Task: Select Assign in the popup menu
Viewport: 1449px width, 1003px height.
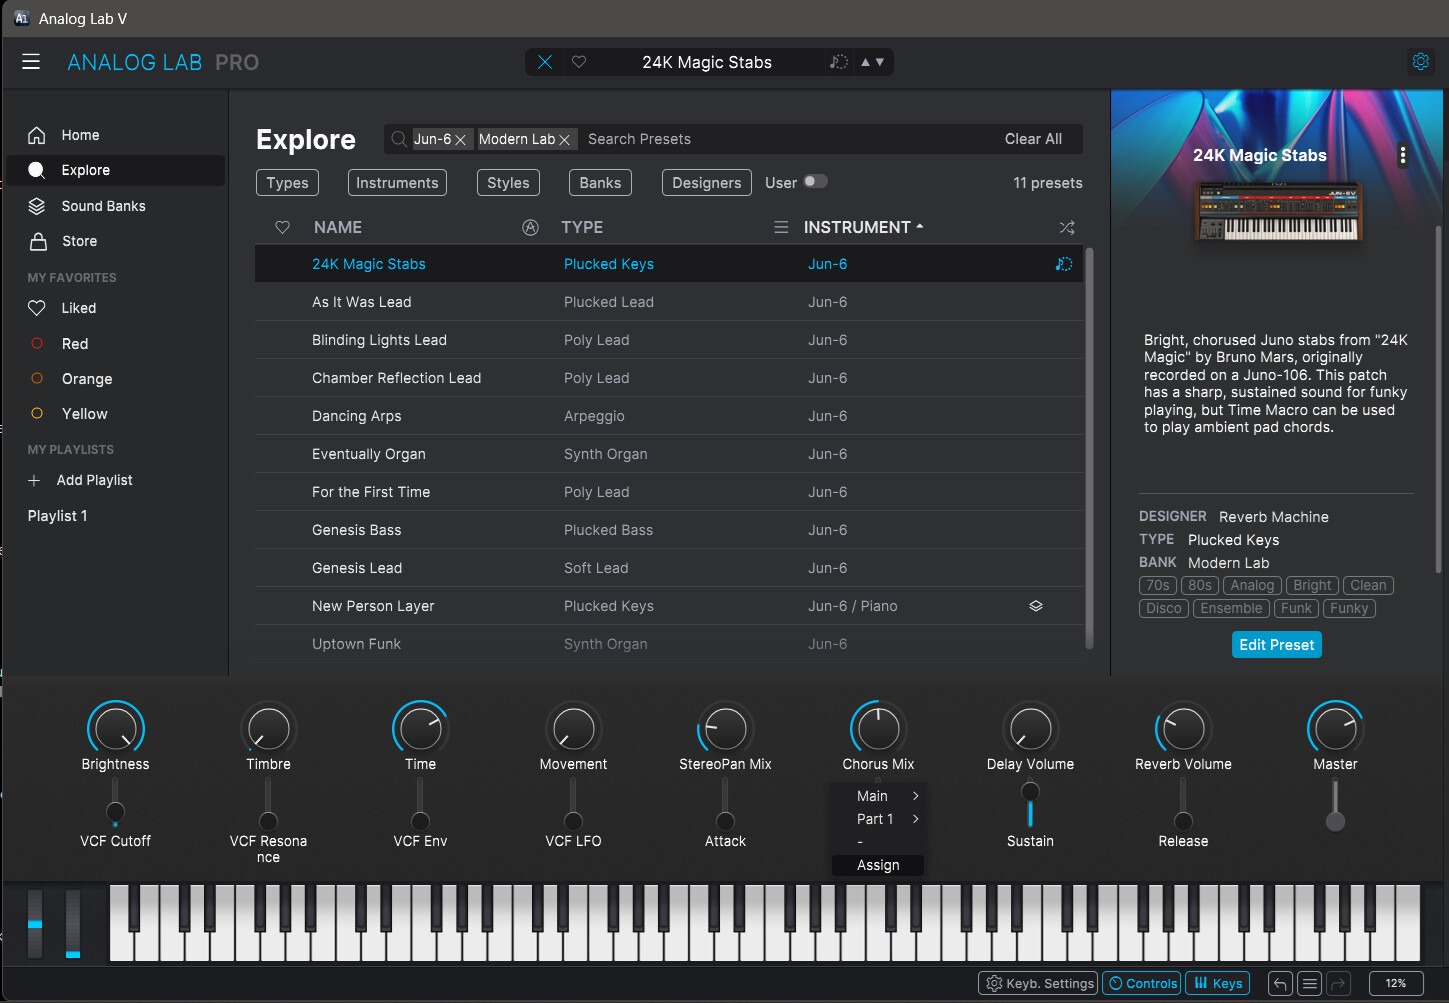Action: point(877,865)
